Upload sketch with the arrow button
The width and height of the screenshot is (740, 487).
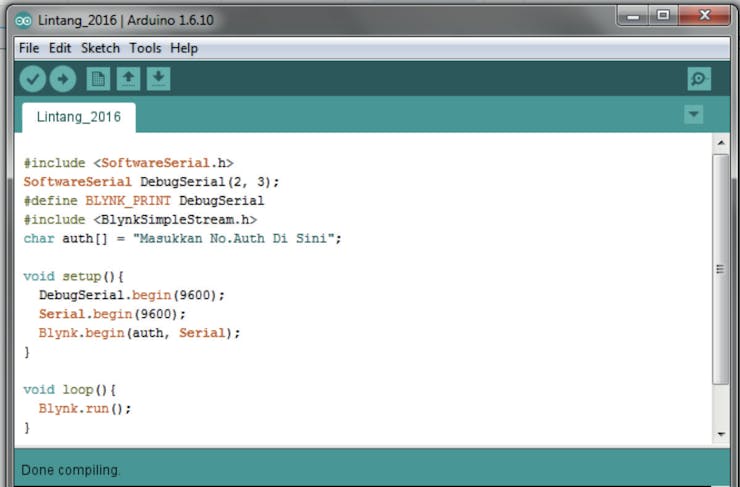point(63,79)
